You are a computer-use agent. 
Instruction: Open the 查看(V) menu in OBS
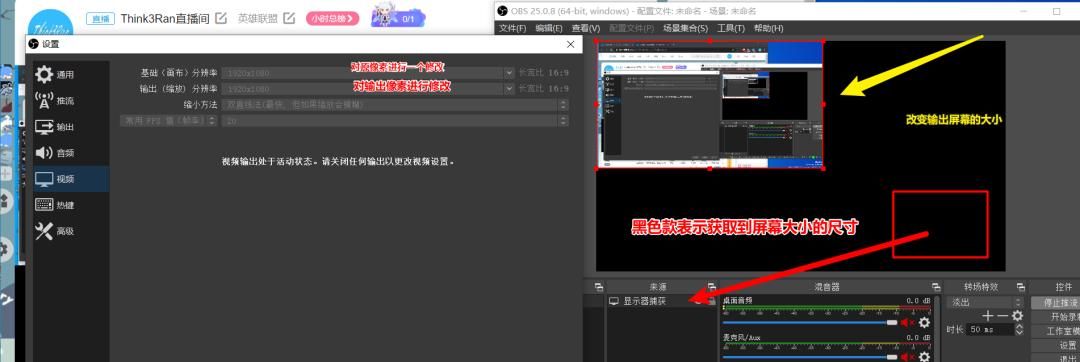[585, 28]
